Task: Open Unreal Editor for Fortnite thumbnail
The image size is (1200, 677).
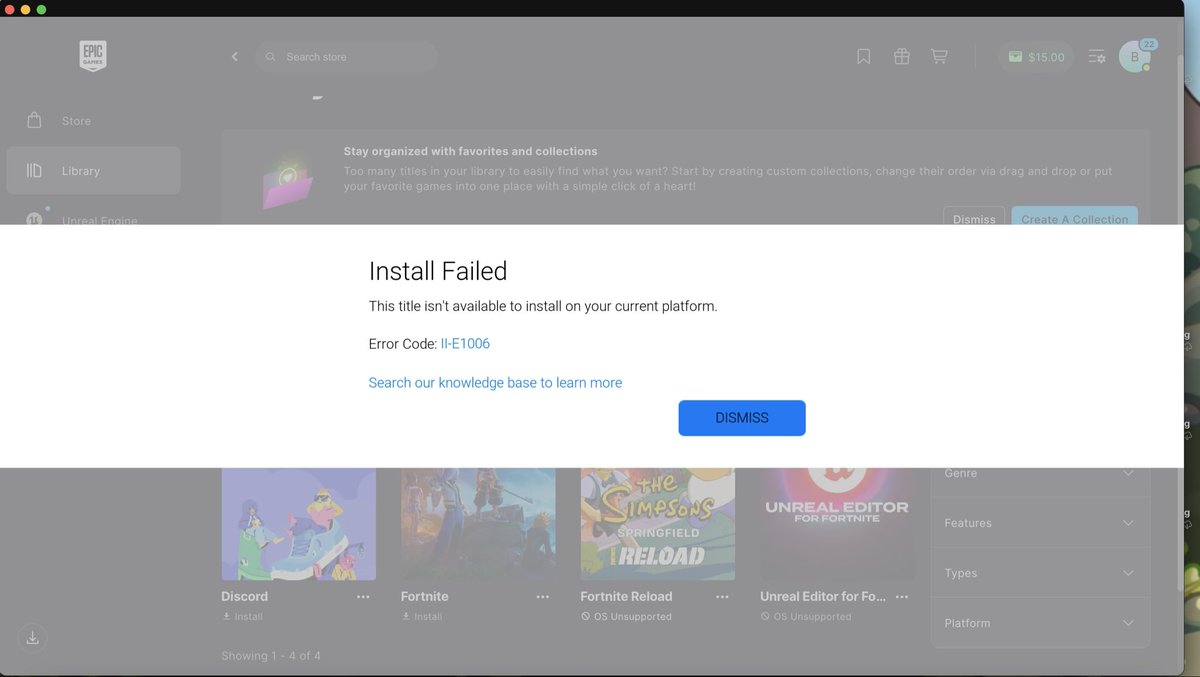Action: [837, 523]
